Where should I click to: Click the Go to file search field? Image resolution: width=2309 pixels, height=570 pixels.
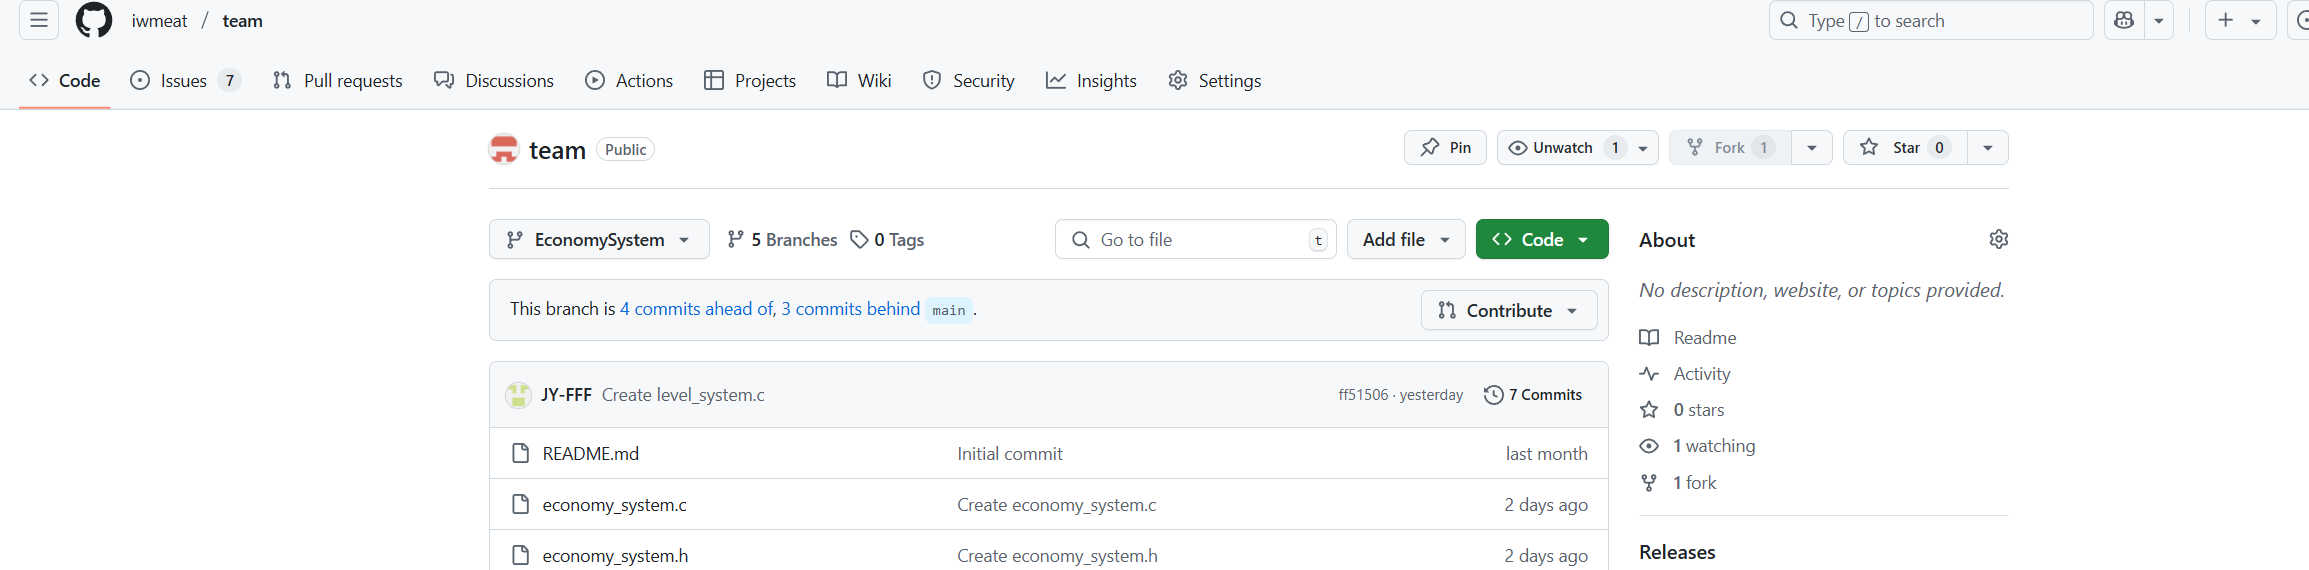coord(1195,240)
